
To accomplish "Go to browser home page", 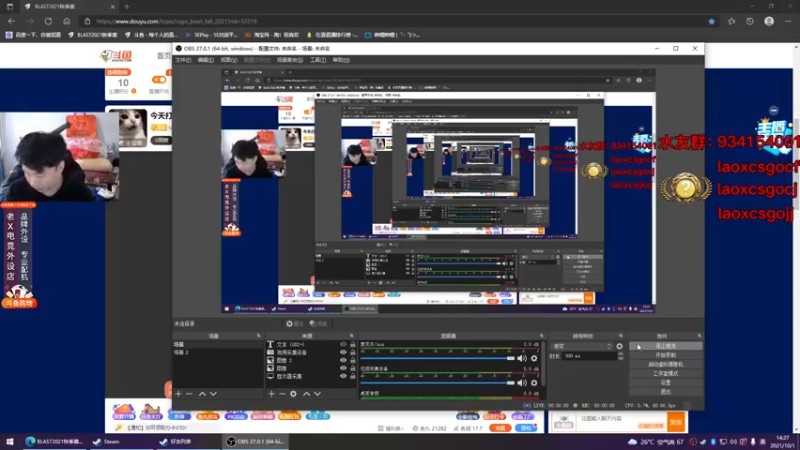I will [x=66, y=21].
